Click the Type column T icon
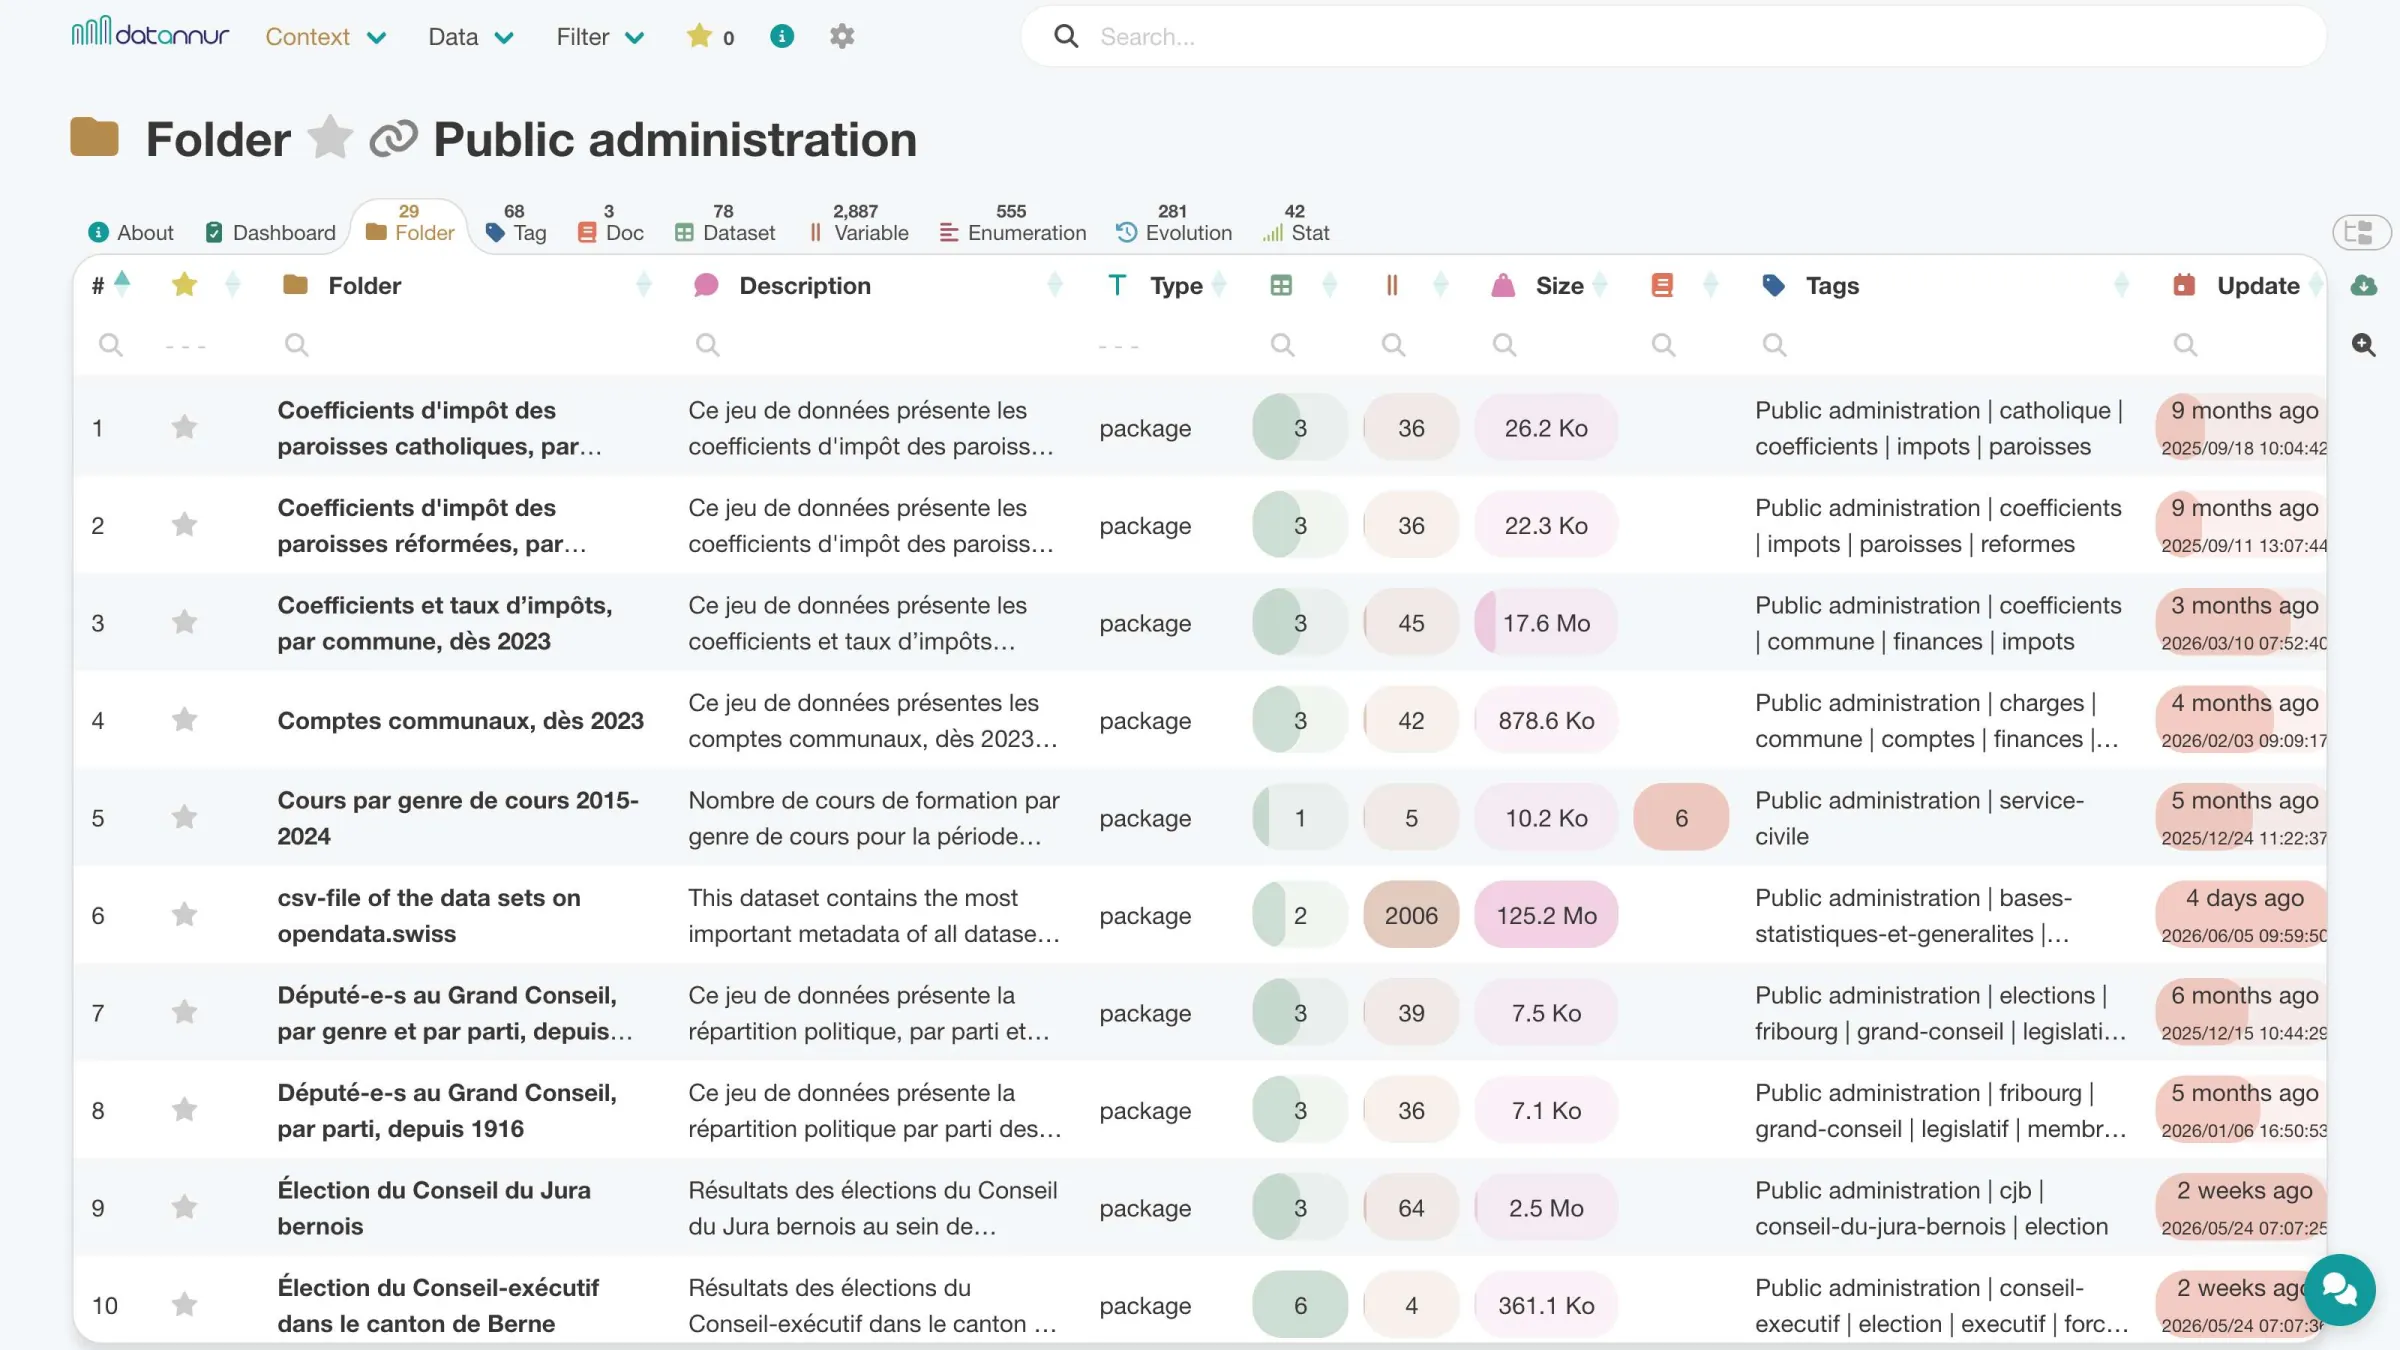This screenshot has width=2400, height=1350. tap(1117, 286)
